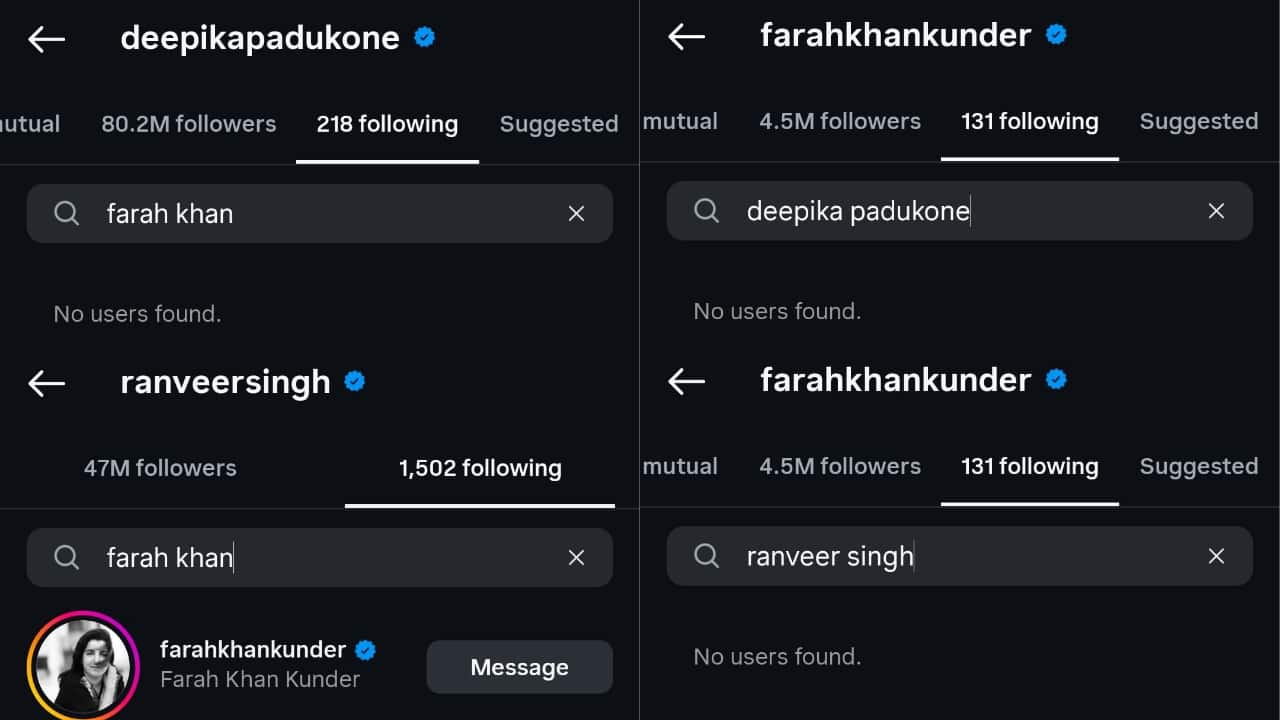The height and width of the screenshot is (720, 1280).
Task: Click verified badge next to ranveersingh title
Action: tap(354, 381)
